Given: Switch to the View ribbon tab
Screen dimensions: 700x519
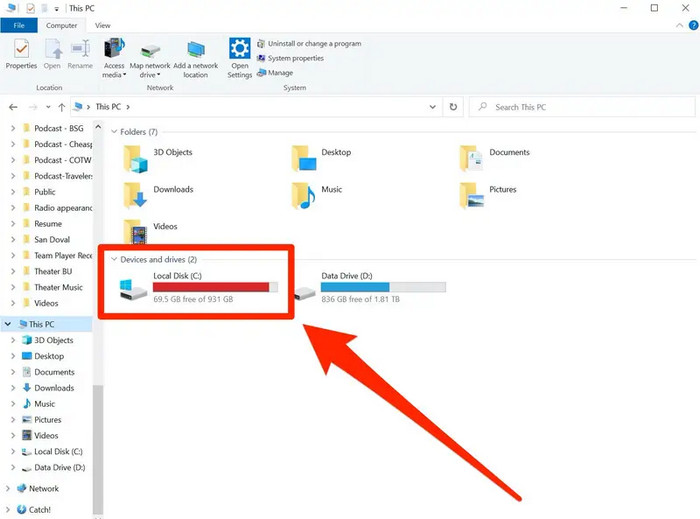Looking at the screenshot, I should tap(103, 25).
